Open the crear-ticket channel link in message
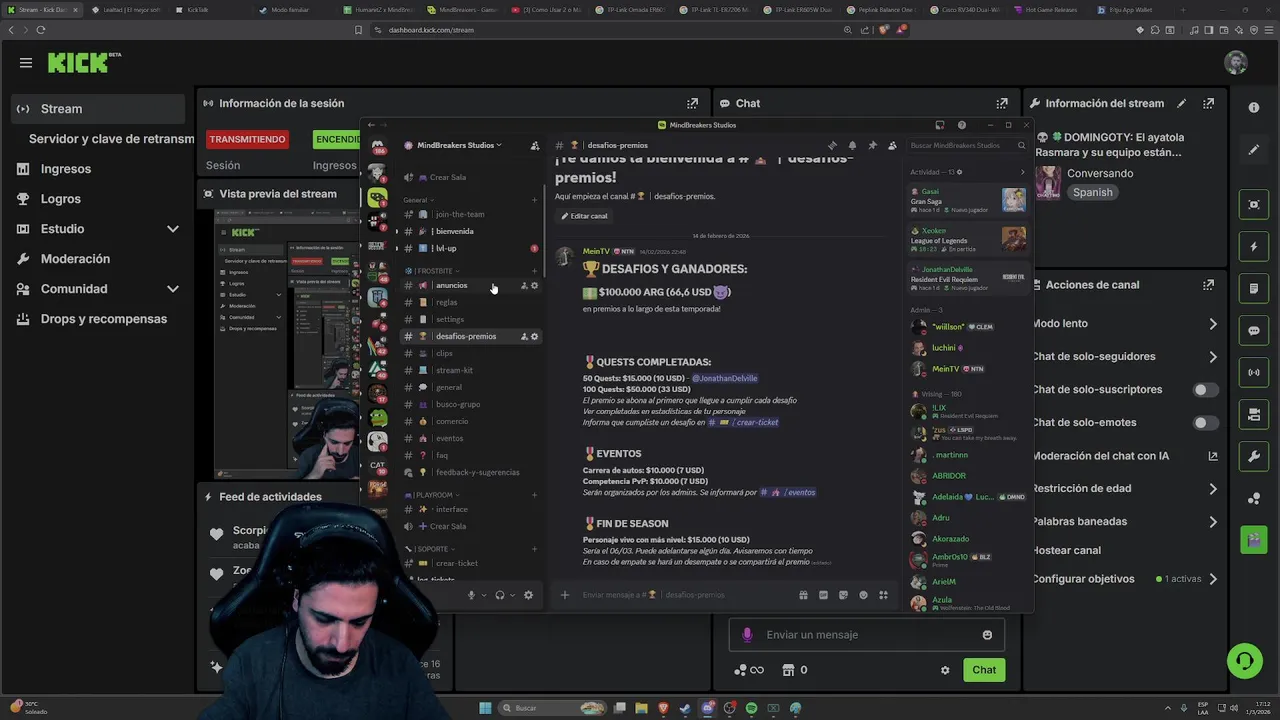This screenshot has height=720, width=1280. [743, 422]
